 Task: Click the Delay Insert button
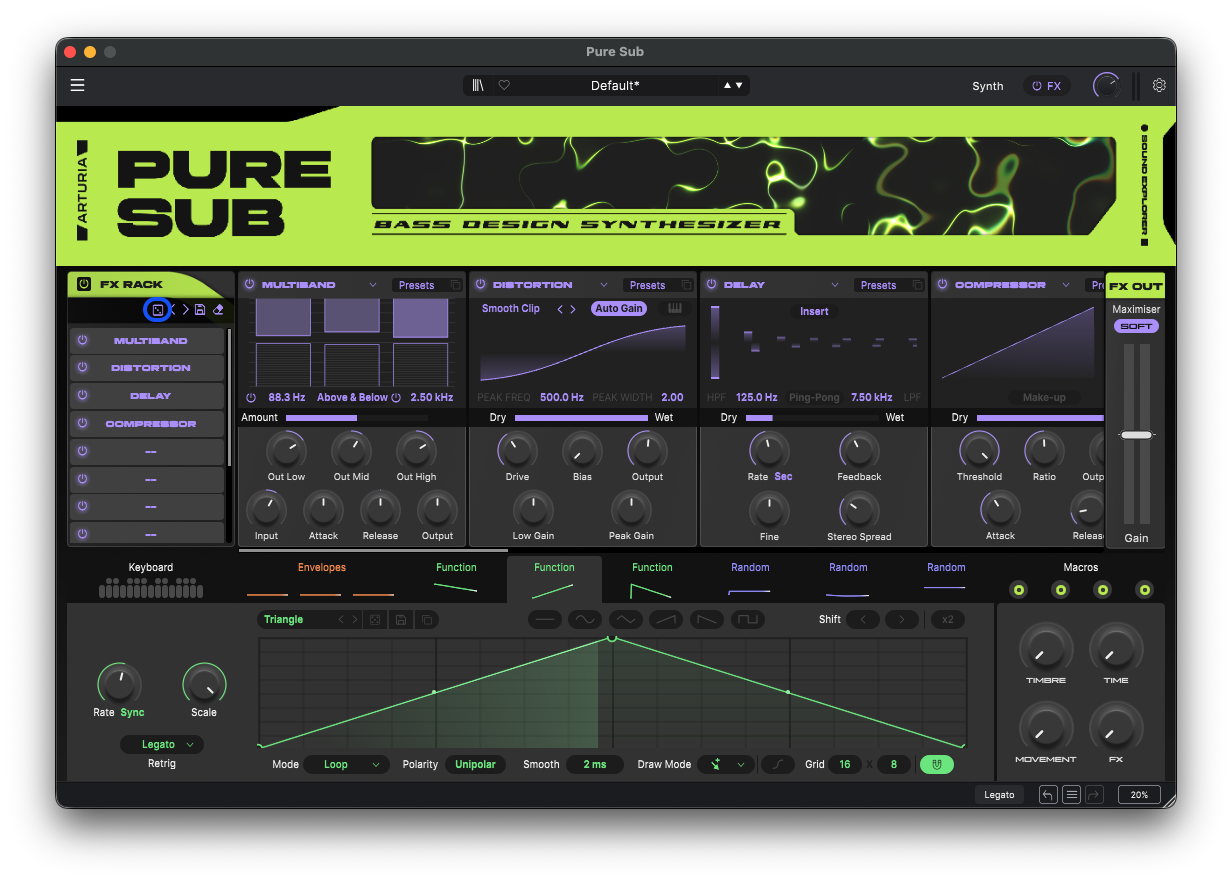click(814, 311)
